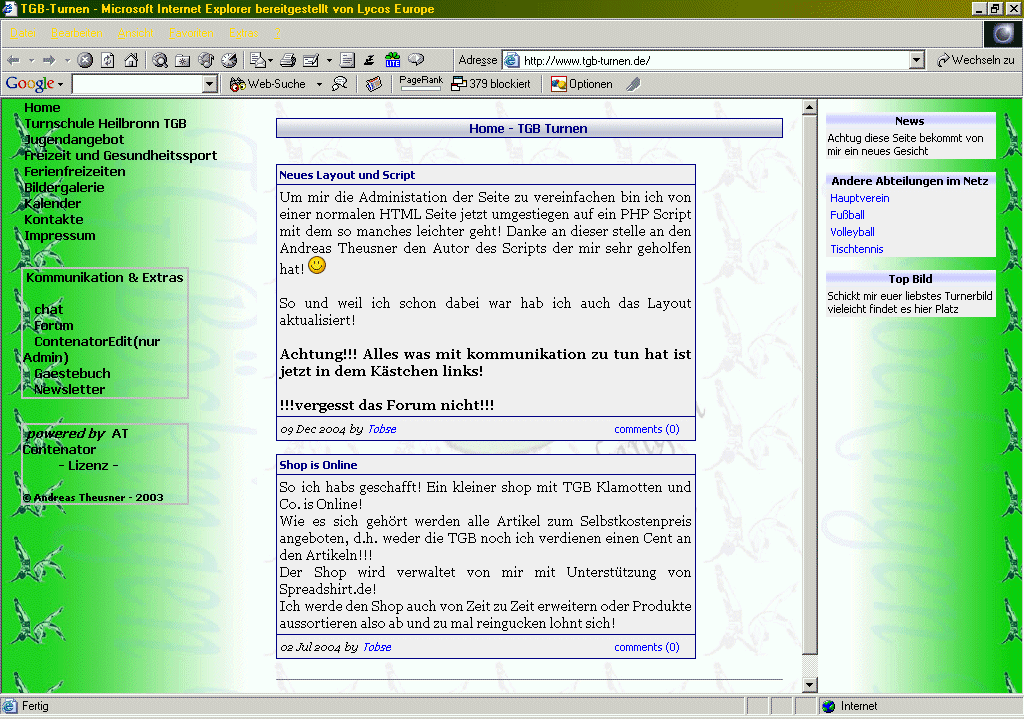Viewport: 1024px width, 719px height.
Task: Open Google toolbar Optionen
Action: tap(582, 84)
